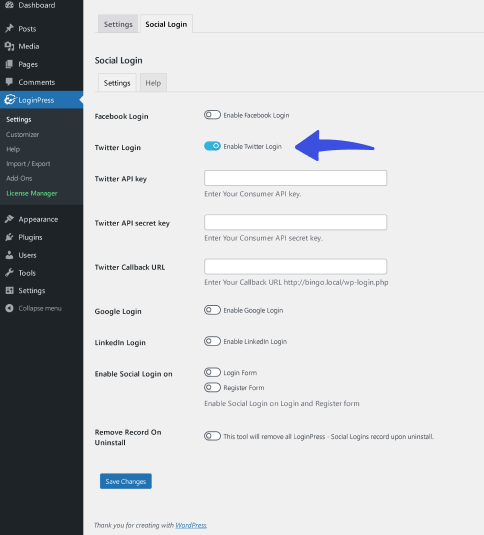The image size is (484, 535).
Task: Click the Pages icon in sidebar
Action: click(x=9, y=64)
